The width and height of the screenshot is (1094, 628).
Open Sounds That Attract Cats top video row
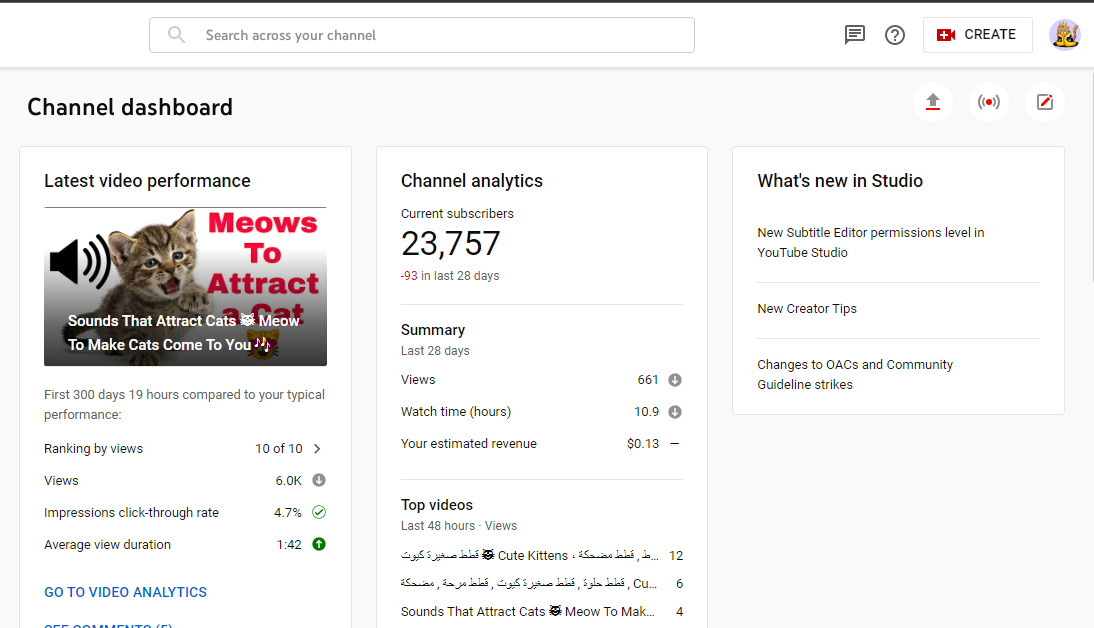pos(541,611)
